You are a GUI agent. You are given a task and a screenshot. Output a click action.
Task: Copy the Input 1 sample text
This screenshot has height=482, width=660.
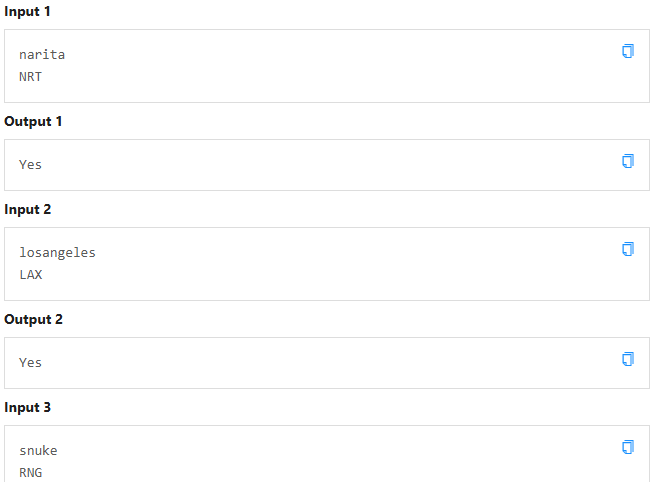click(x=628, y=51)
